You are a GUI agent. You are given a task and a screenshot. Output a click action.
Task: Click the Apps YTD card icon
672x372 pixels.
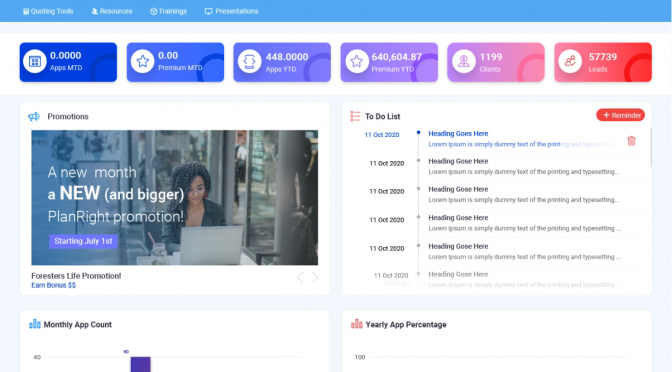click(249, 61)
